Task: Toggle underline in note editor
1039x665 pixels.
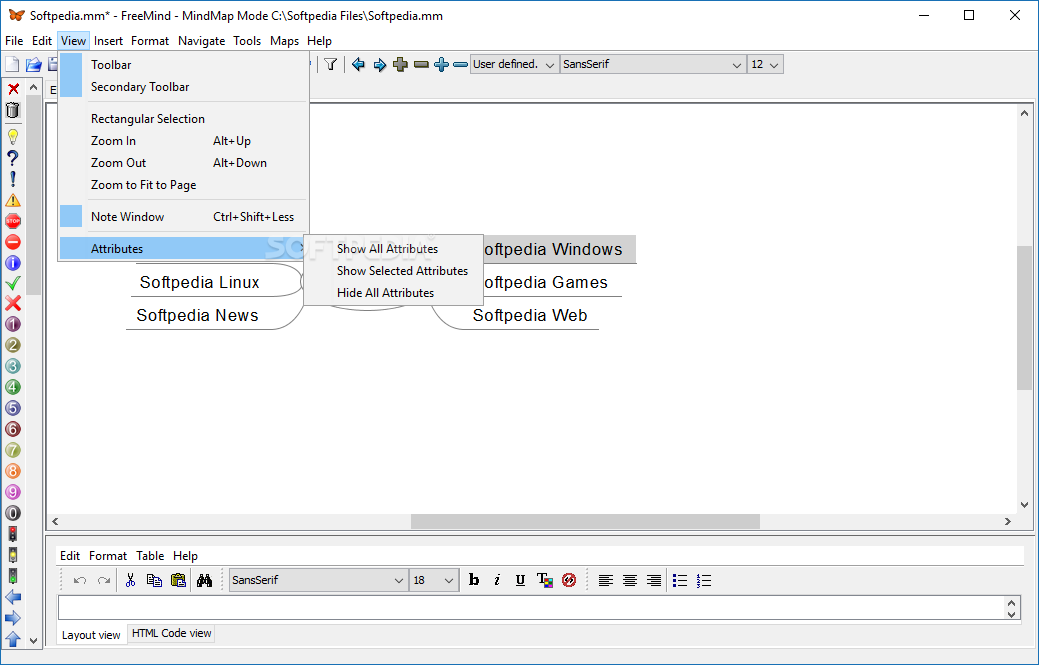Action: 520,580
